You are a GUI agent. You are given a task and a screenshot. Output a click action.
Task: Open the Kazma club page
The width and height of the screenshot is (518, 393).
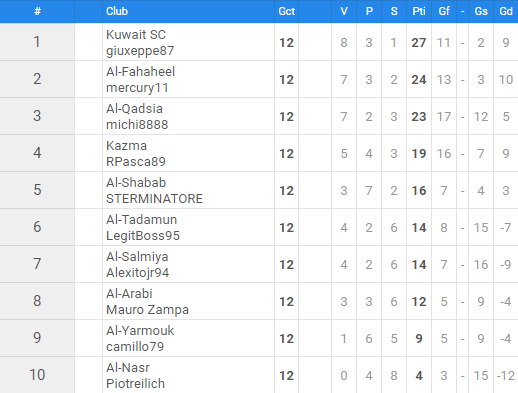pyautogui.click(x=126, y=146)
